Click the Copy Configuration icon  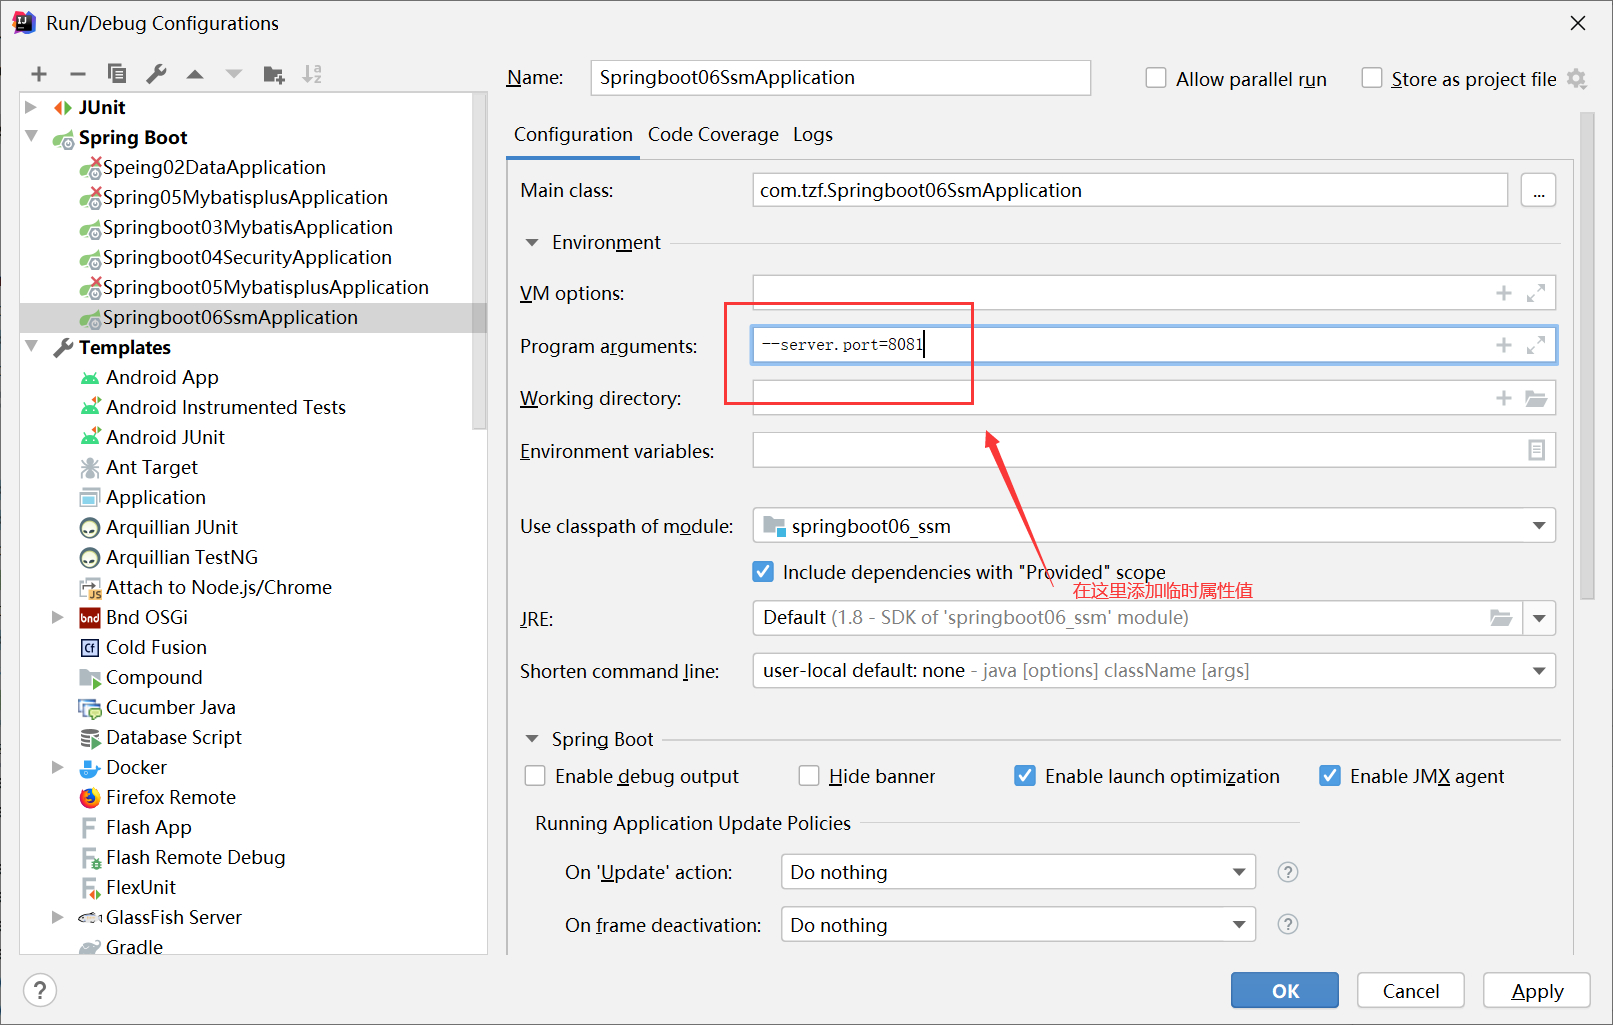(117, 74)
